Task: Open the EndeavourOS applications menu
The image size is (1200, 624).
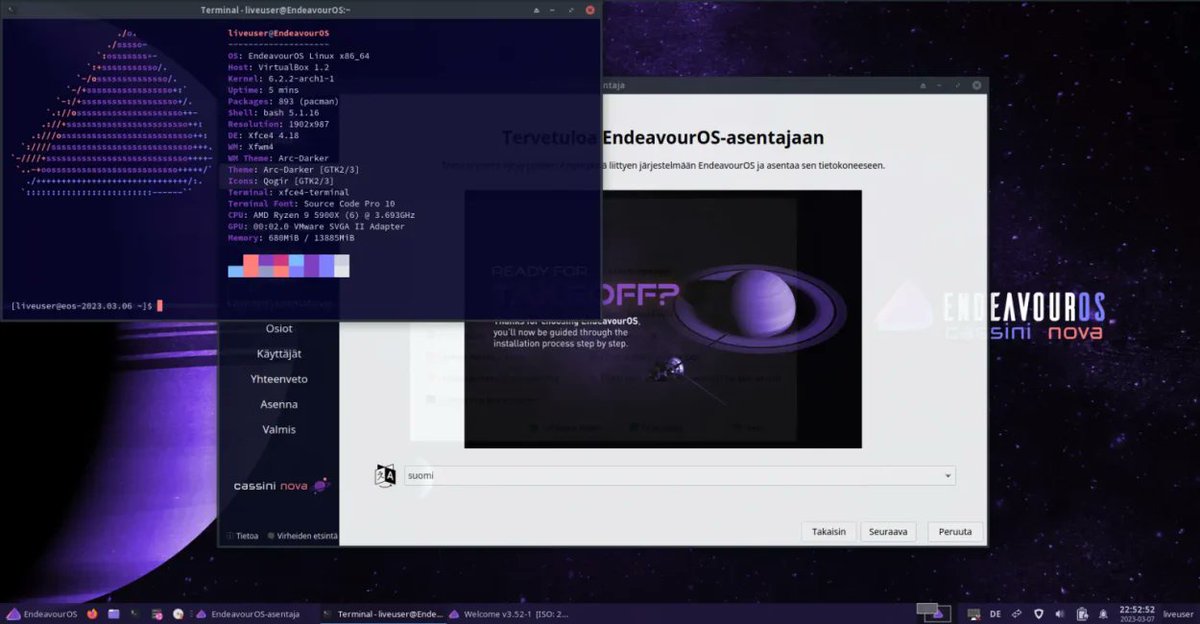Action: tap(42, 614)
